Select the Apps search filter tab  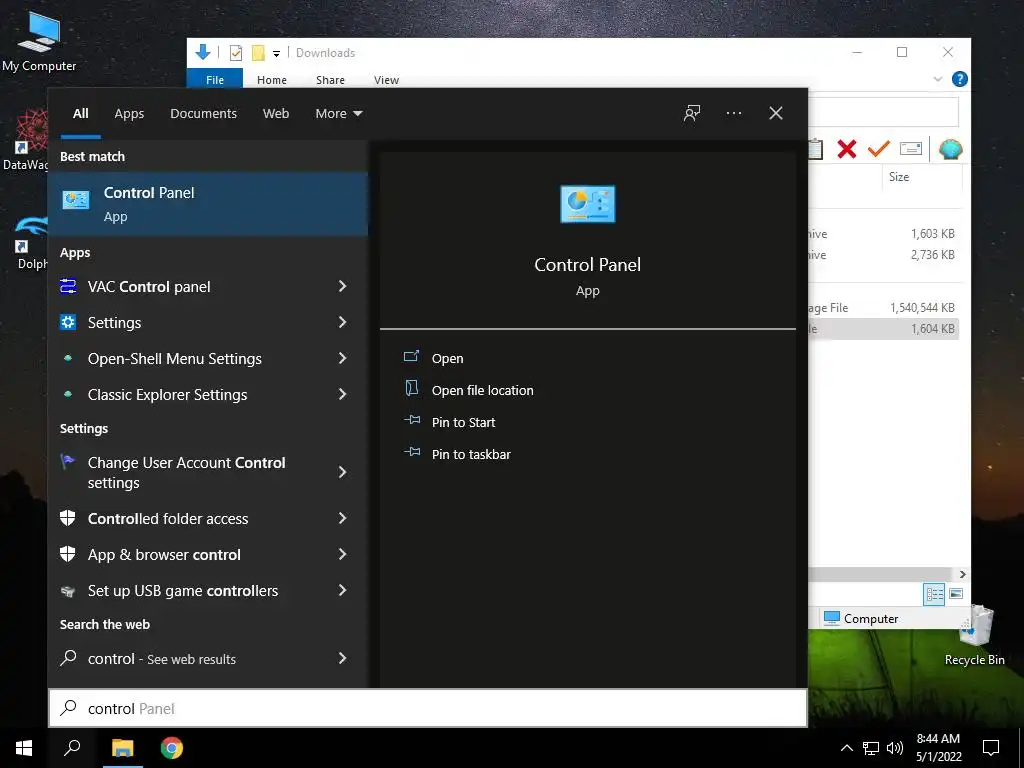[129, 114]
